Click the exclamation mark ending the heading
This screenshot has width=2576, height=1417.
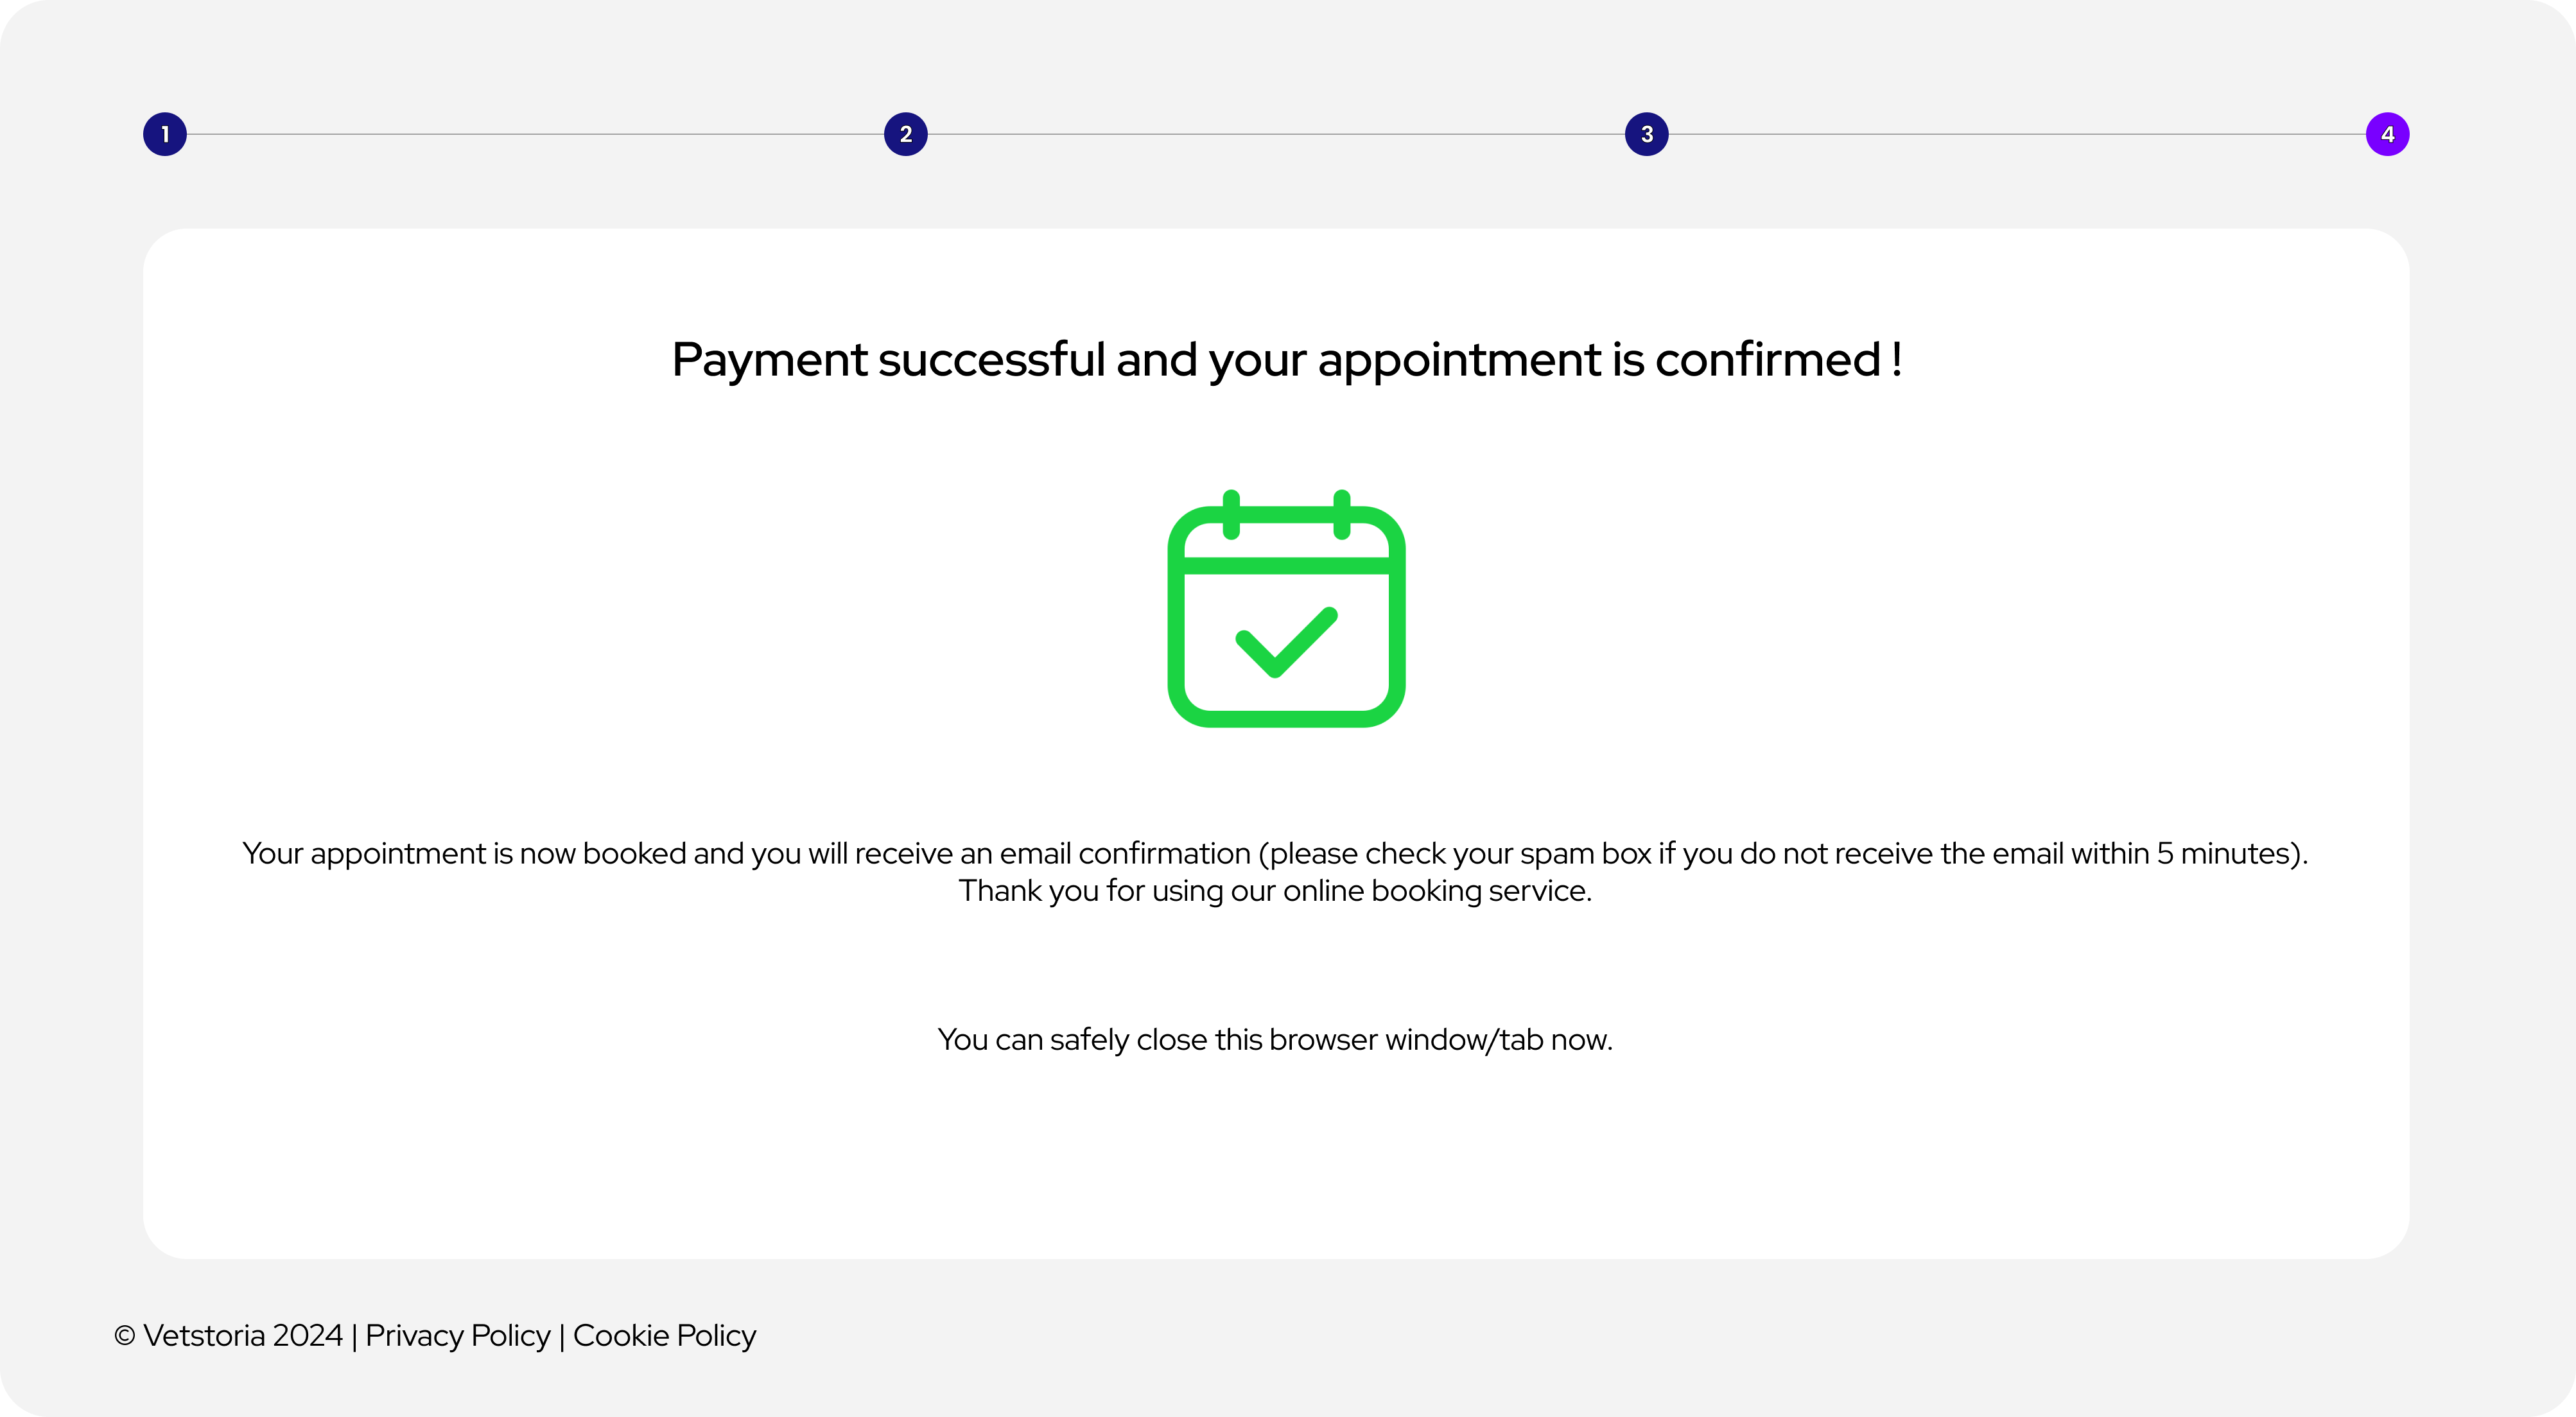pos(1896,359)
